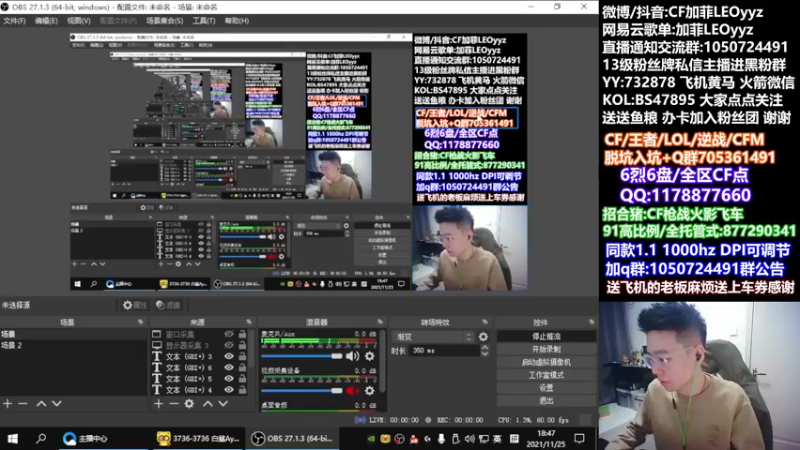Undock the 来源 panel with its header float icon

point(249,322)
